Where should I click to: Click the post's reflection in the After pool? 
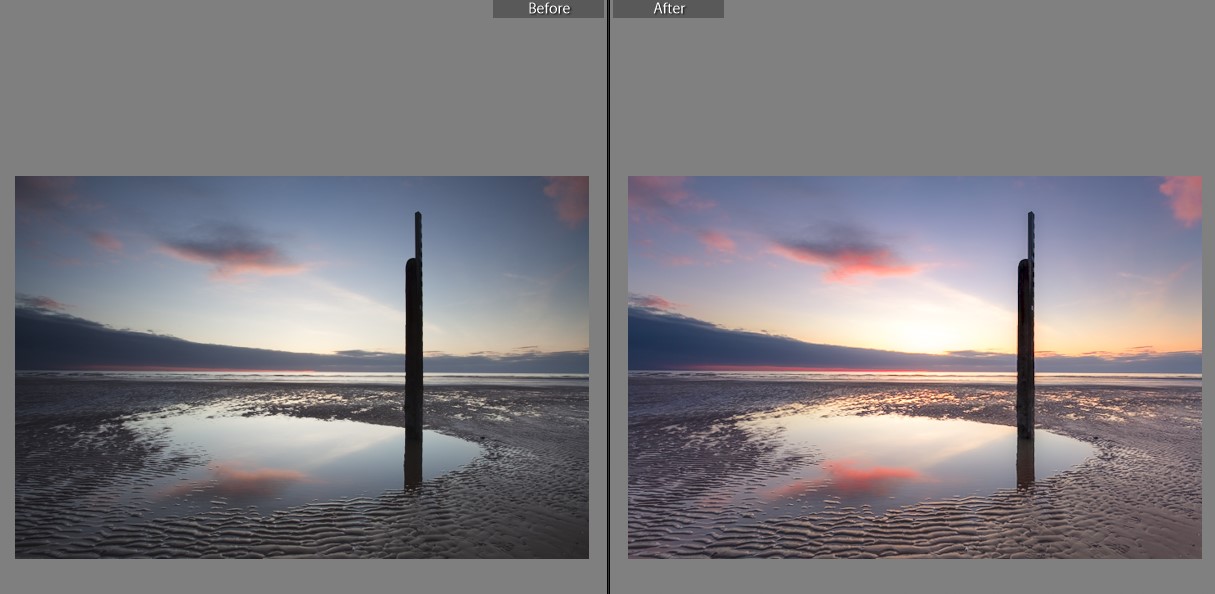coord(1025,463)
